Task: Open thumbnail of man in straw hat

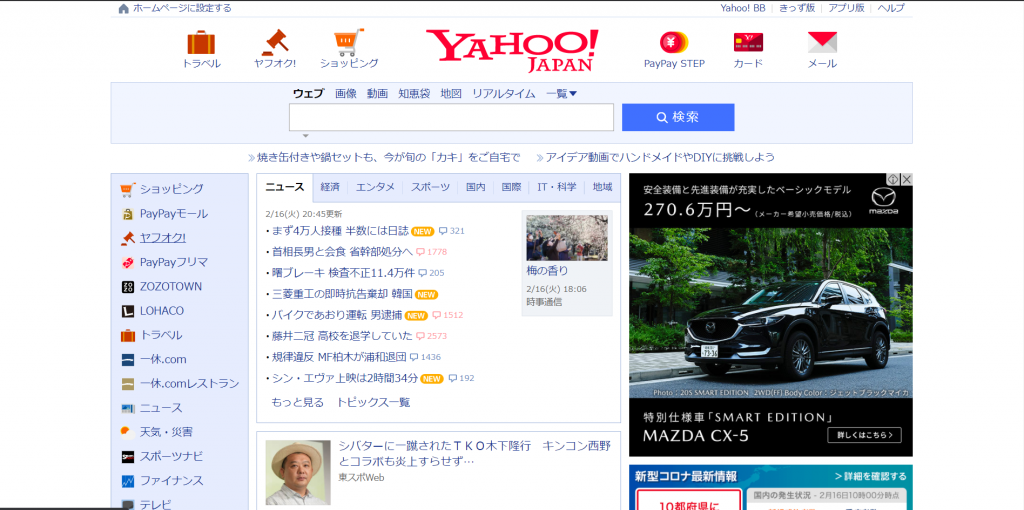Action: click(298, 472)
